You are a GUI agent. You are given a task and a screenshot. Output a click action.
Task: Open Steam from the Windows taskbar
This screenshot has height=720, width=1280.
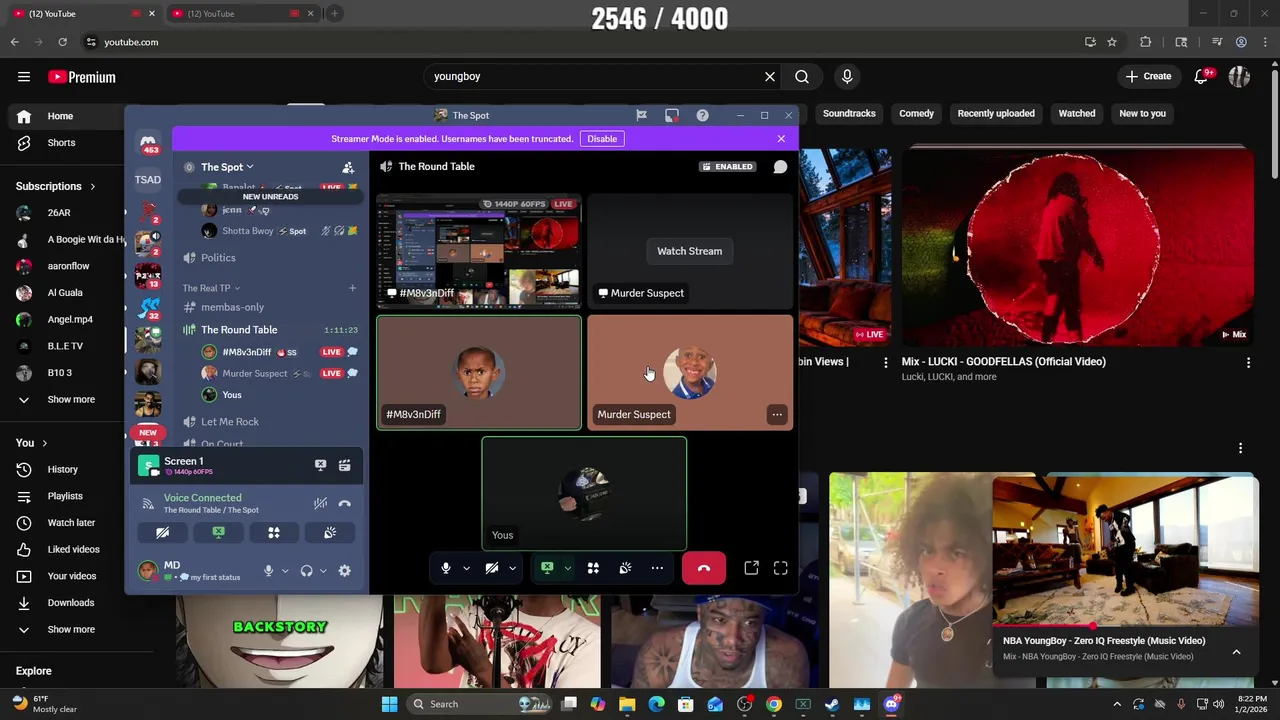point(832,704)
